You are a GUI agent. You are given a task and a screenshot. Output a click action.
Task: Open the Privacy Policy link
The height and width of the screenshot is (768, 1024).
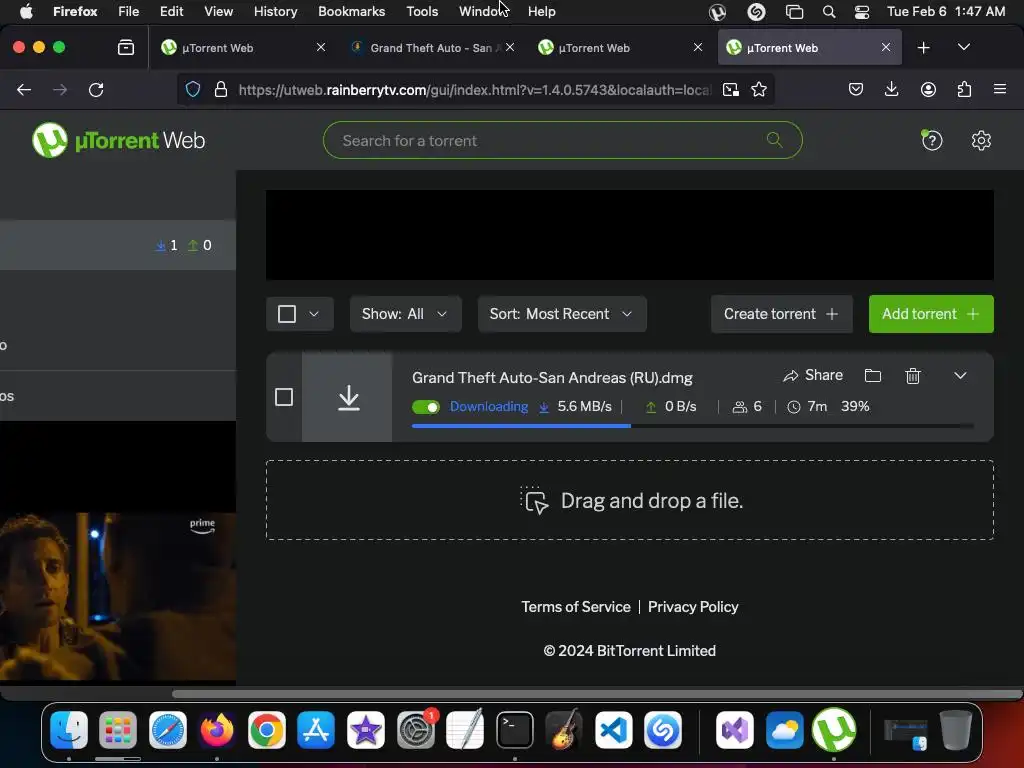point(693,607)
